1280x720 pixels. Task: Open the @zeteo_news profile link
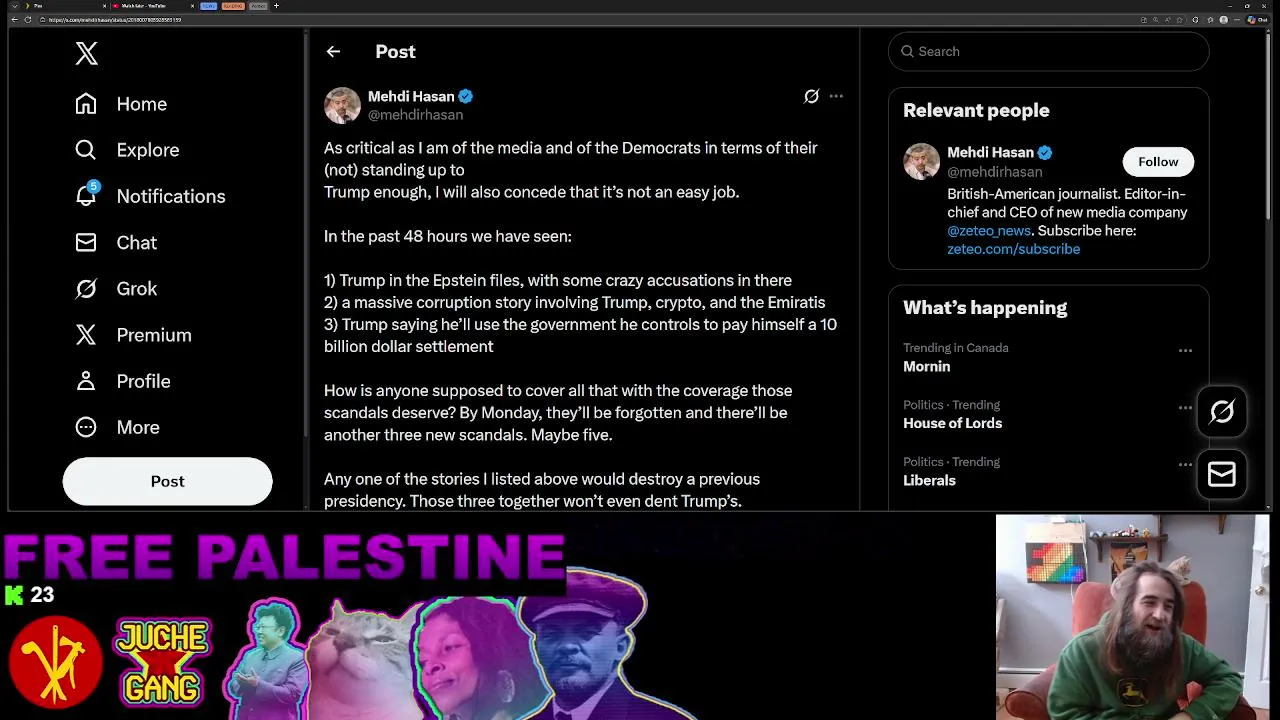point(988,231)
